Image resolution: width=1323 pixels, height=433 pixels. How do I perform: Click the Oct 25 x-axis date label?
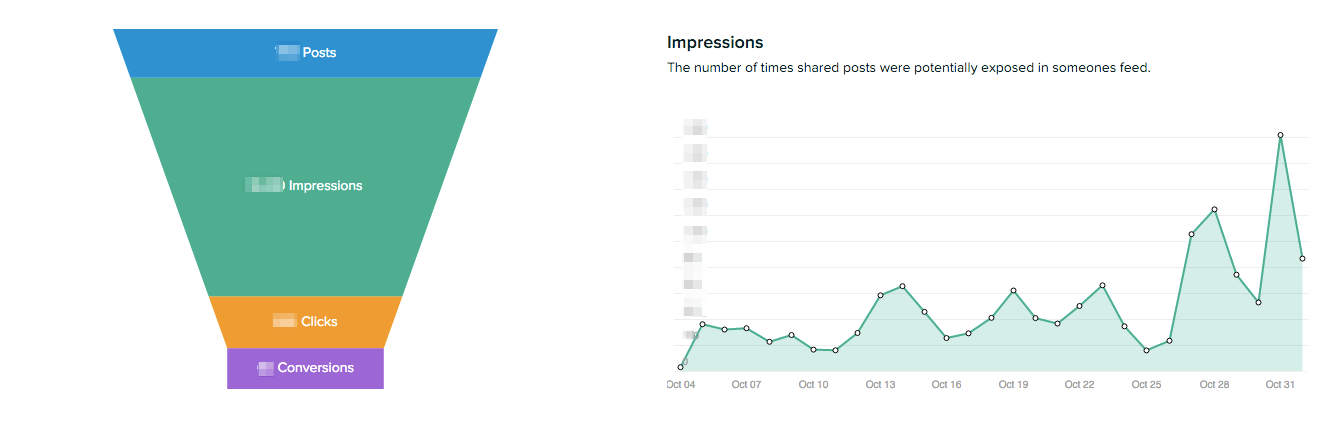(1147, 385)
